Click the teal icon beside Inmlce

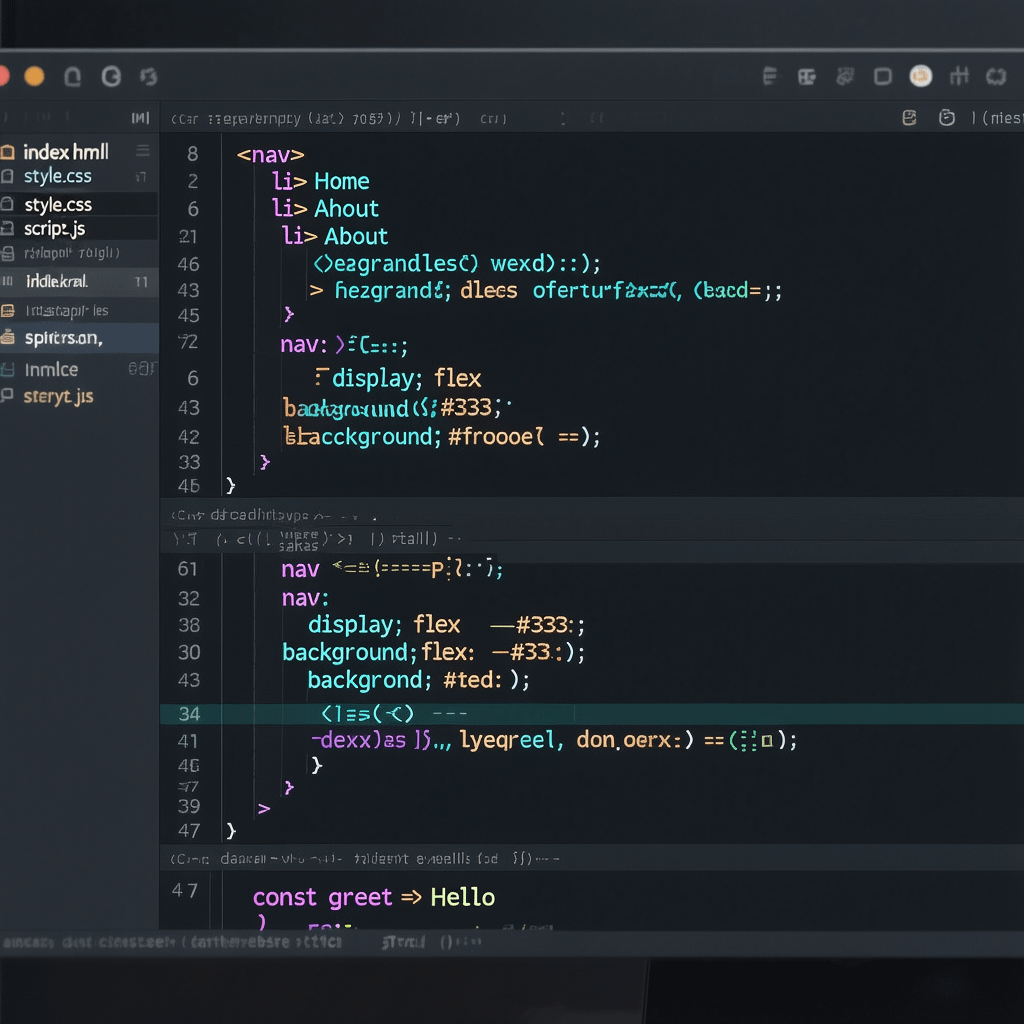coord(8,370)
